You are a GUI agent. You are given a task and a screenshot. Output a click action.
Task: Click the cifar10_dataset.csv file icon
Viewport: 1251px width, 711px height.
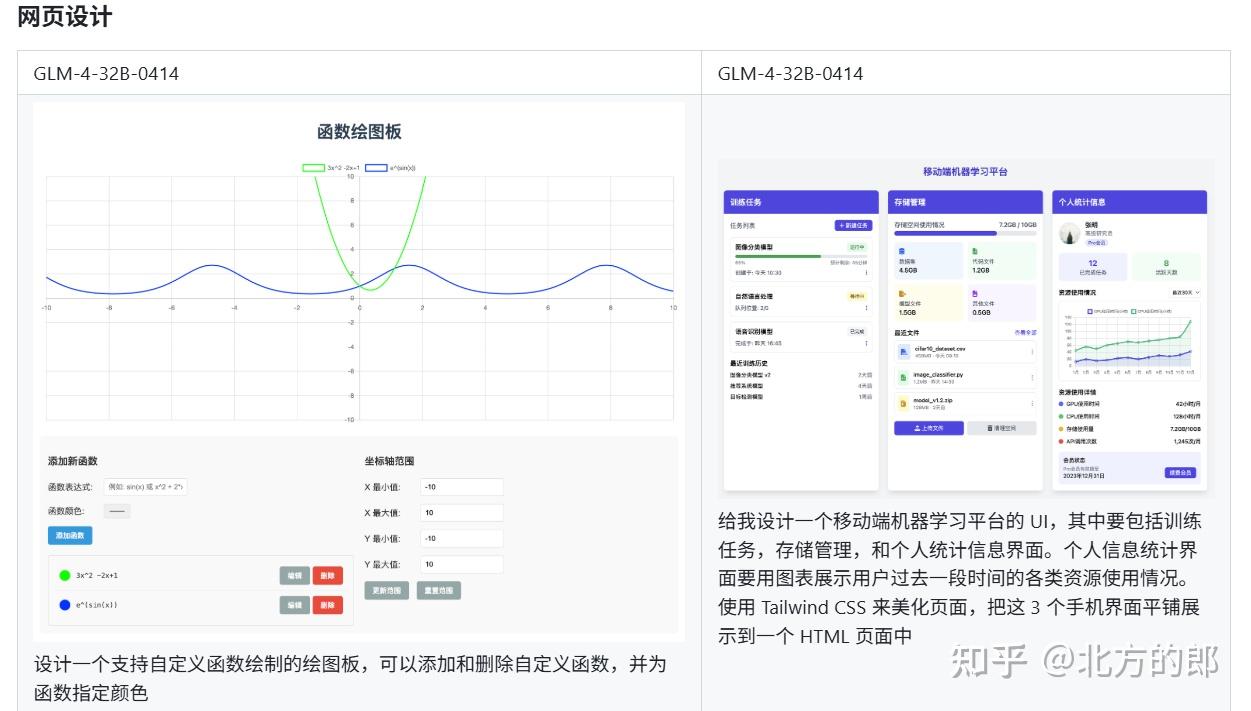click(x=902, y=350)
